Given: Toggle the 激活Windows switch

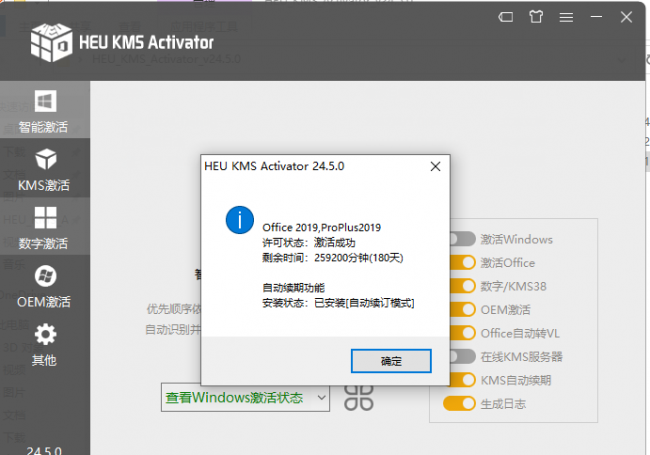Looking at the screenshot, I should pyautogui.click(x=462, y=239).
